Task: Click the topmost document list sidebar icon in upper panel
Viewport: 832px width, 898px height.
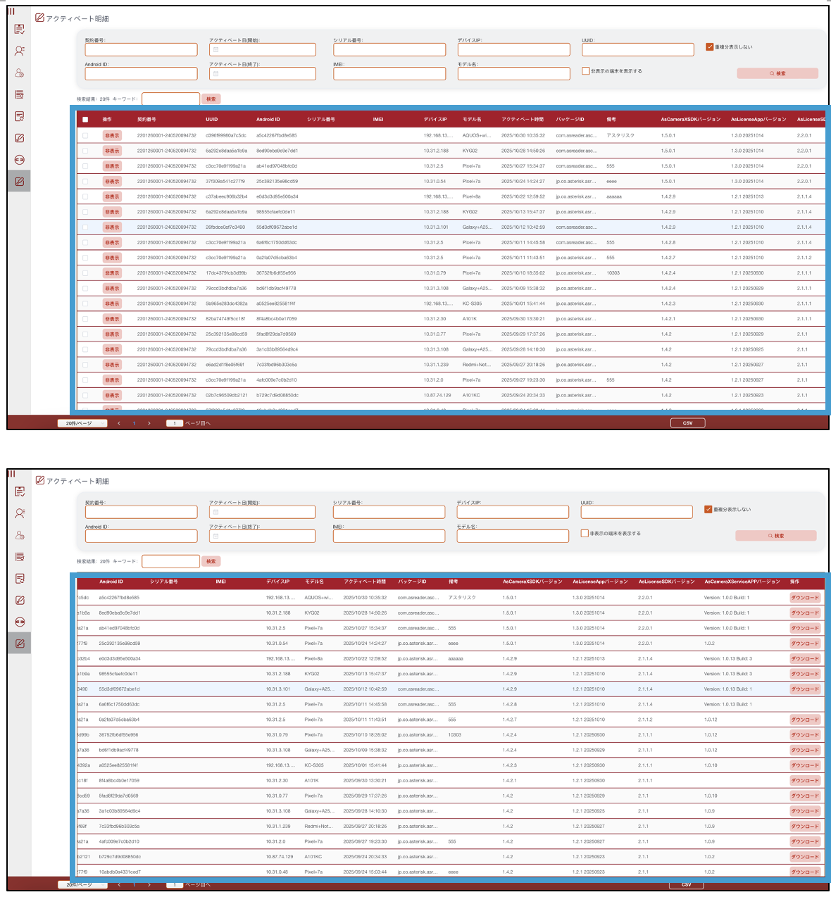Action: (x=19, y=27)
